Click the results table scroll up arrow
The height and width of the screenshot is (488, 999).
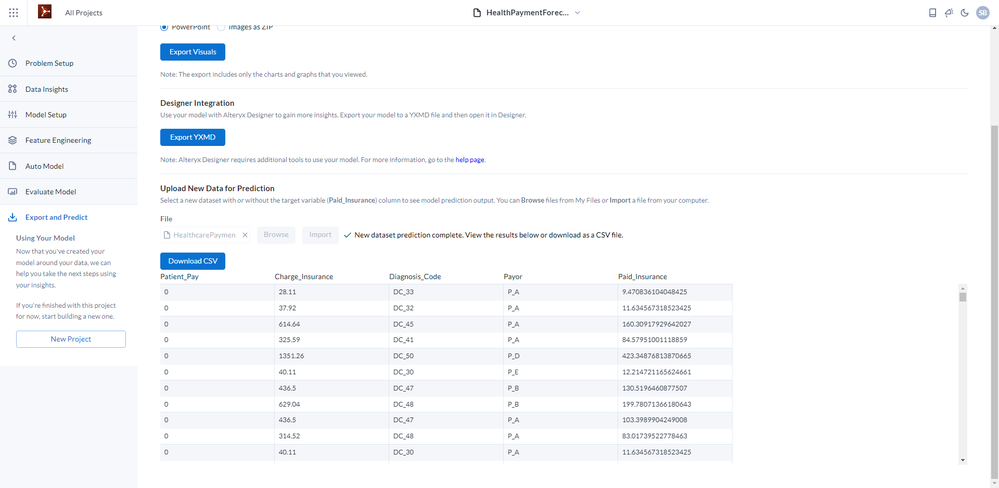963,288
